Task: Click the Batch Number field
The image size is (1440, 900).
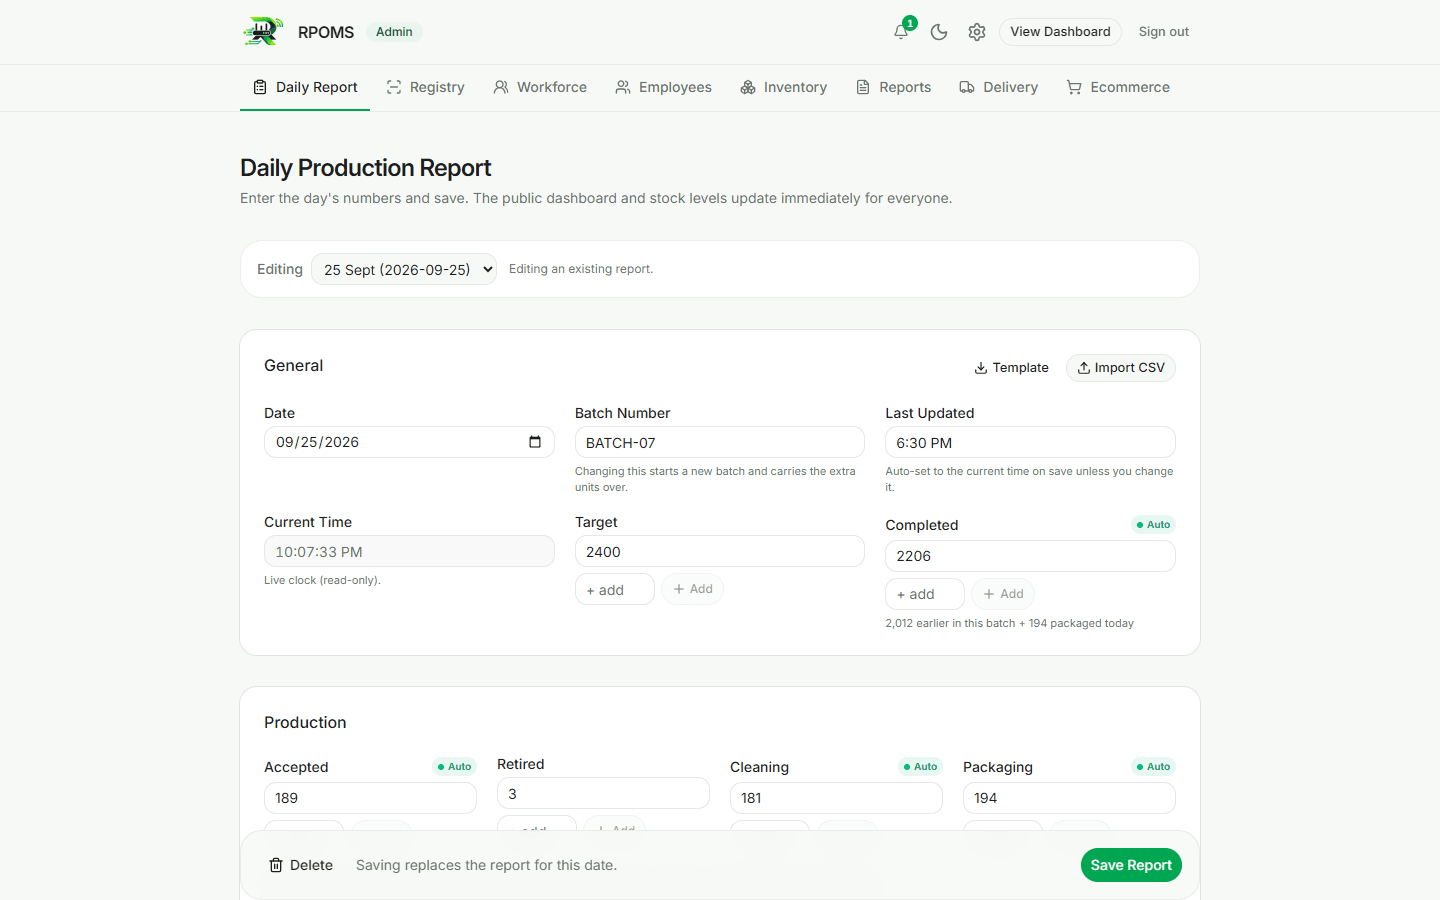Action: pyautogui.click(x=720, y=442)
